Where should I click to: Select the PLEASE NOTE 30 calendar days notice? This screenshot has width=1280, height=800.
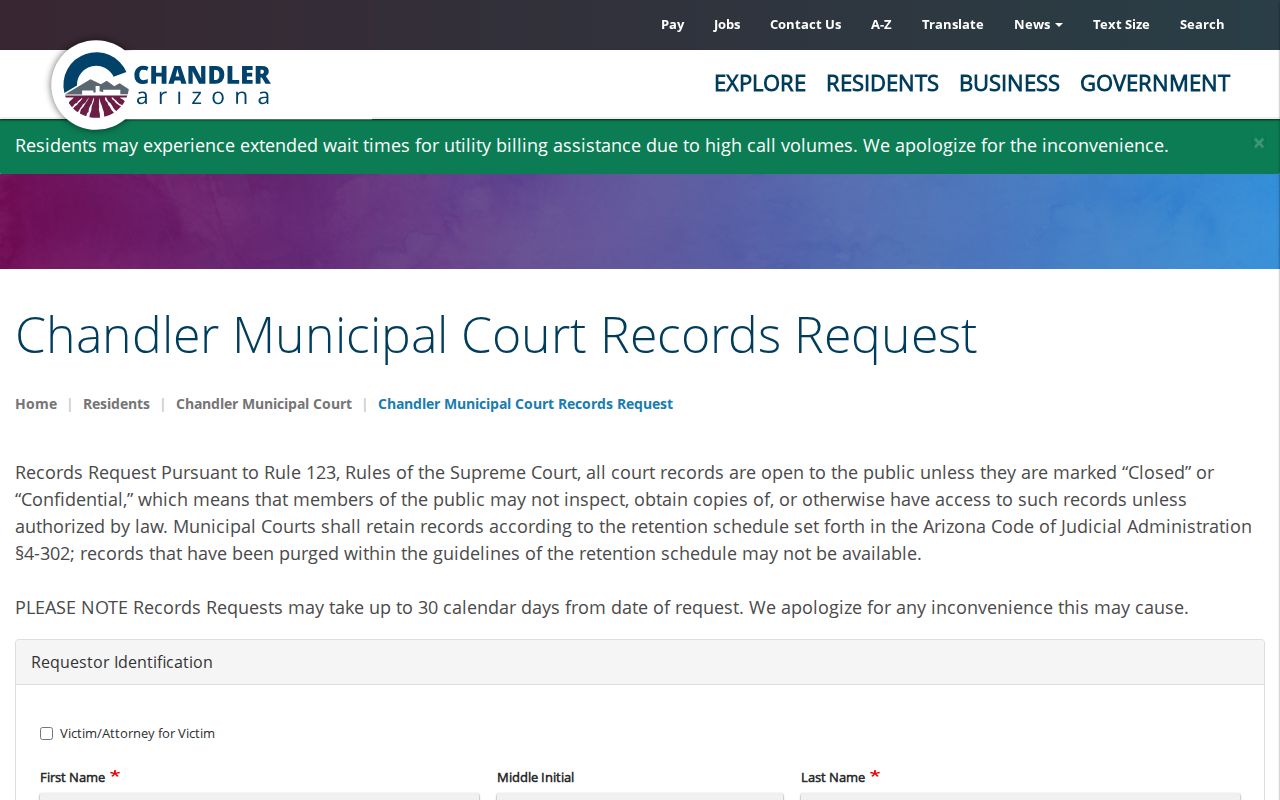(602, 607)
